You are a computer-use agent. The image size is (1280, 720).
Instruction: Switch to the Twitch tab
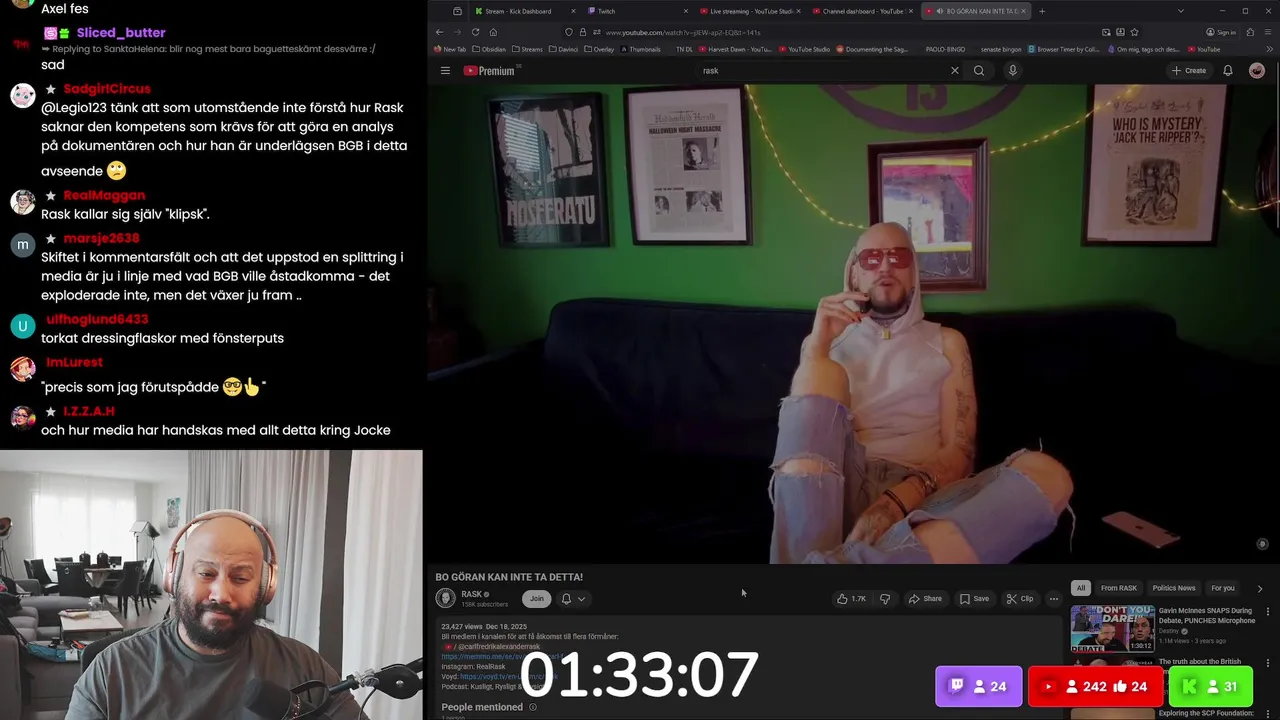pyautogui.click(x=639, y=11)
